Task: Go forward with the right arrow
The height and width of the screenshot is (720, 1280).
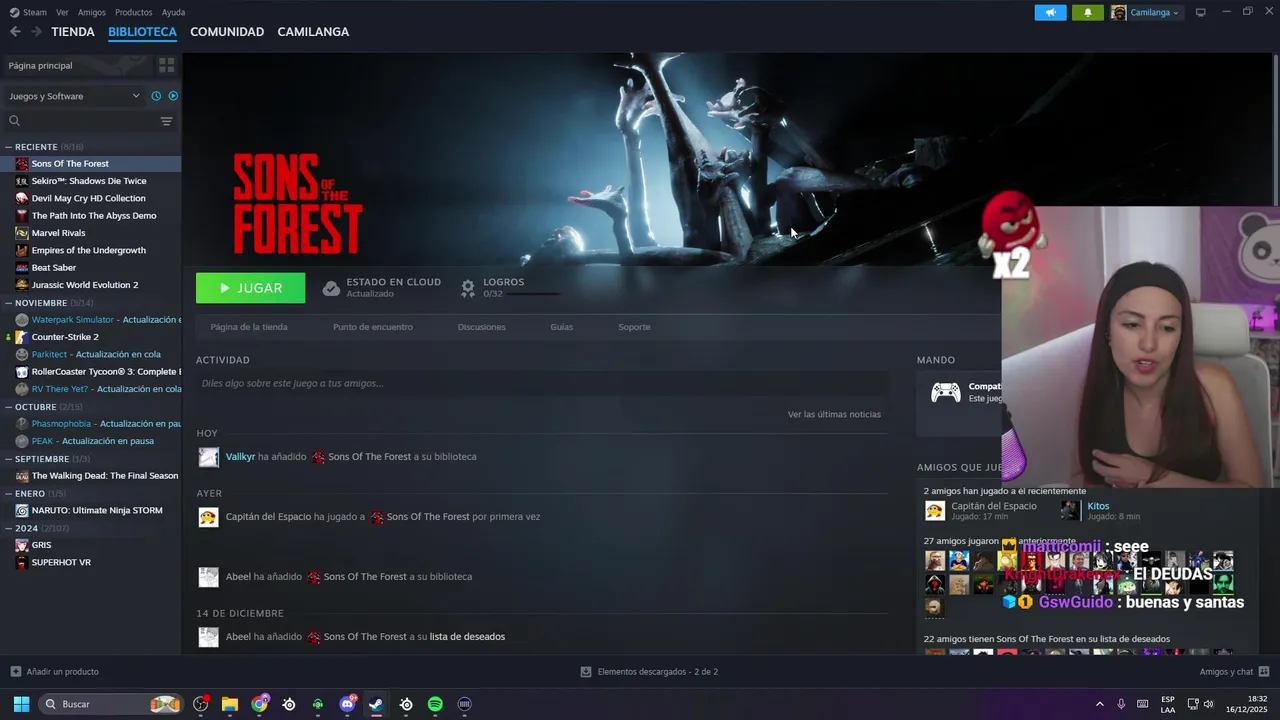Action: [x=36, y=32]
